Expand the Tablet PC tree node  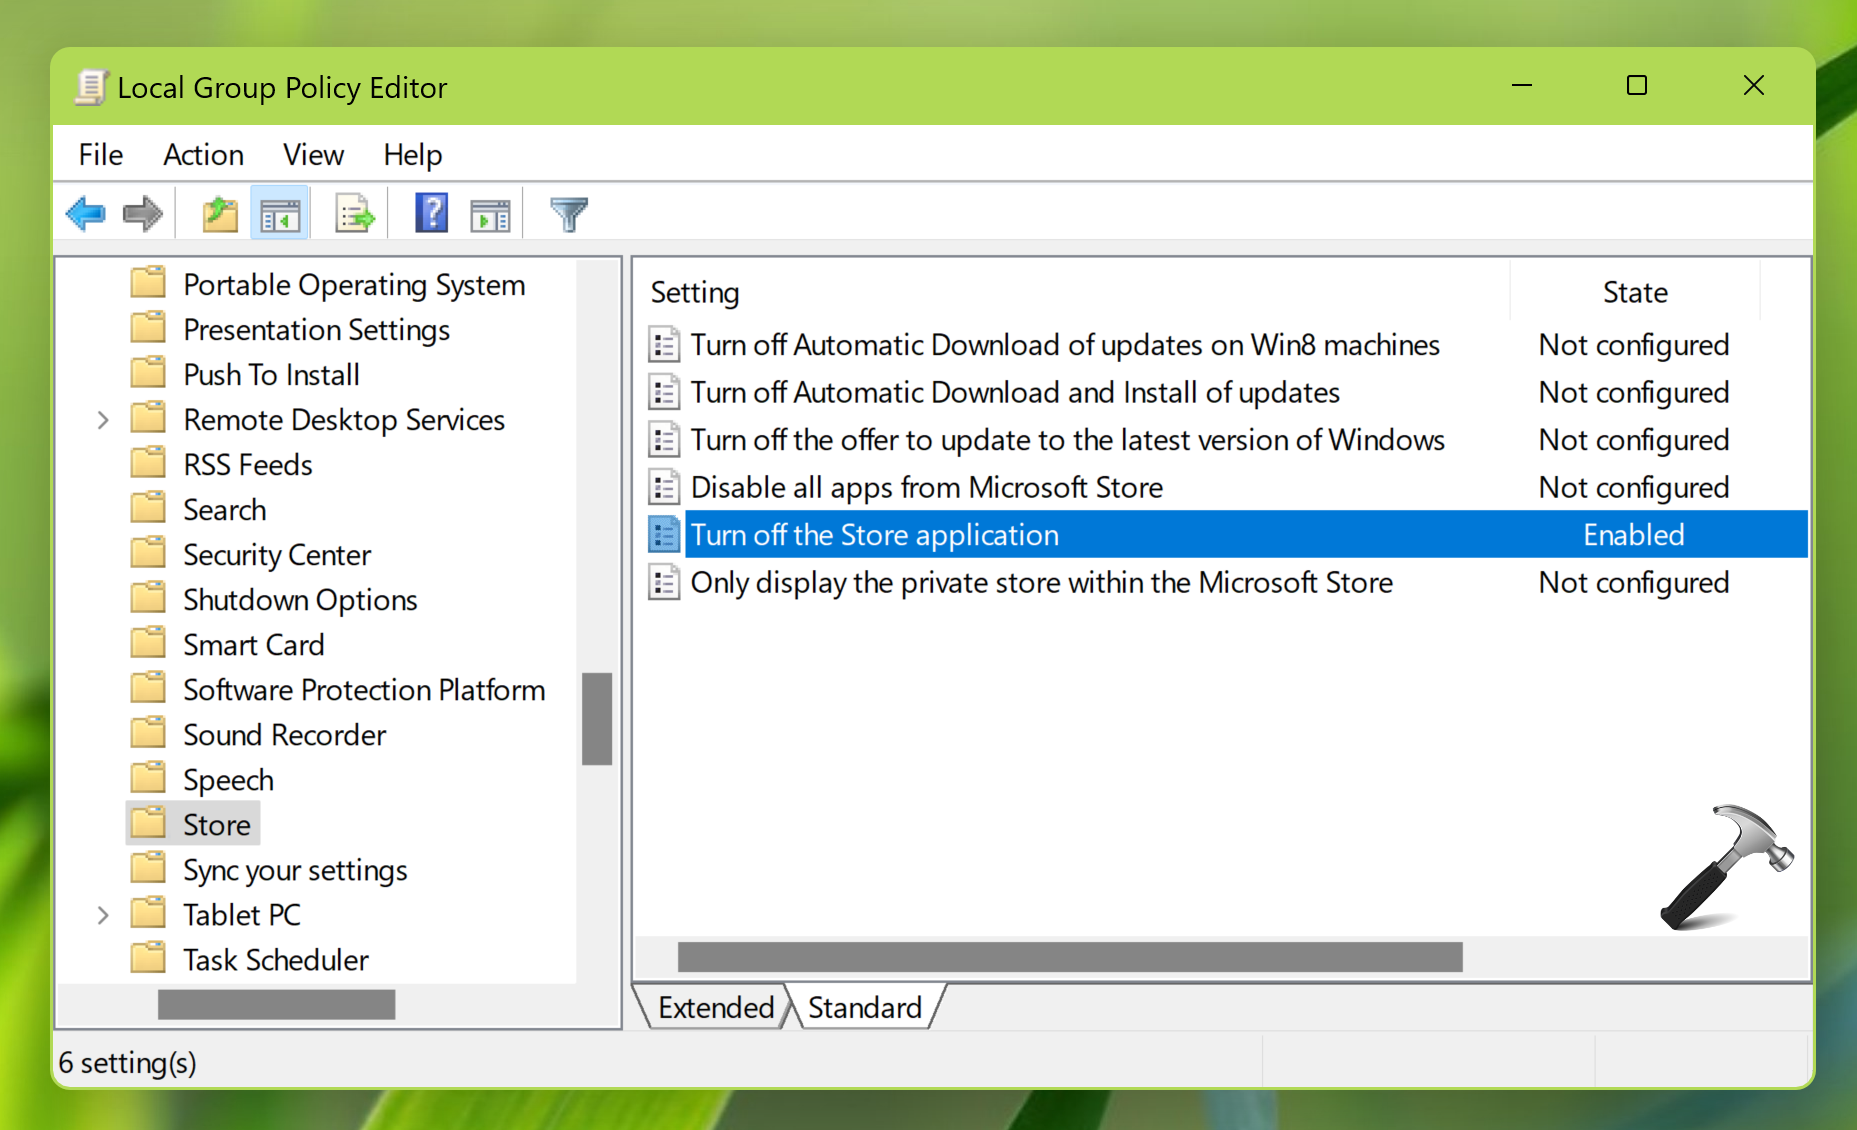[x=103, y=915]
